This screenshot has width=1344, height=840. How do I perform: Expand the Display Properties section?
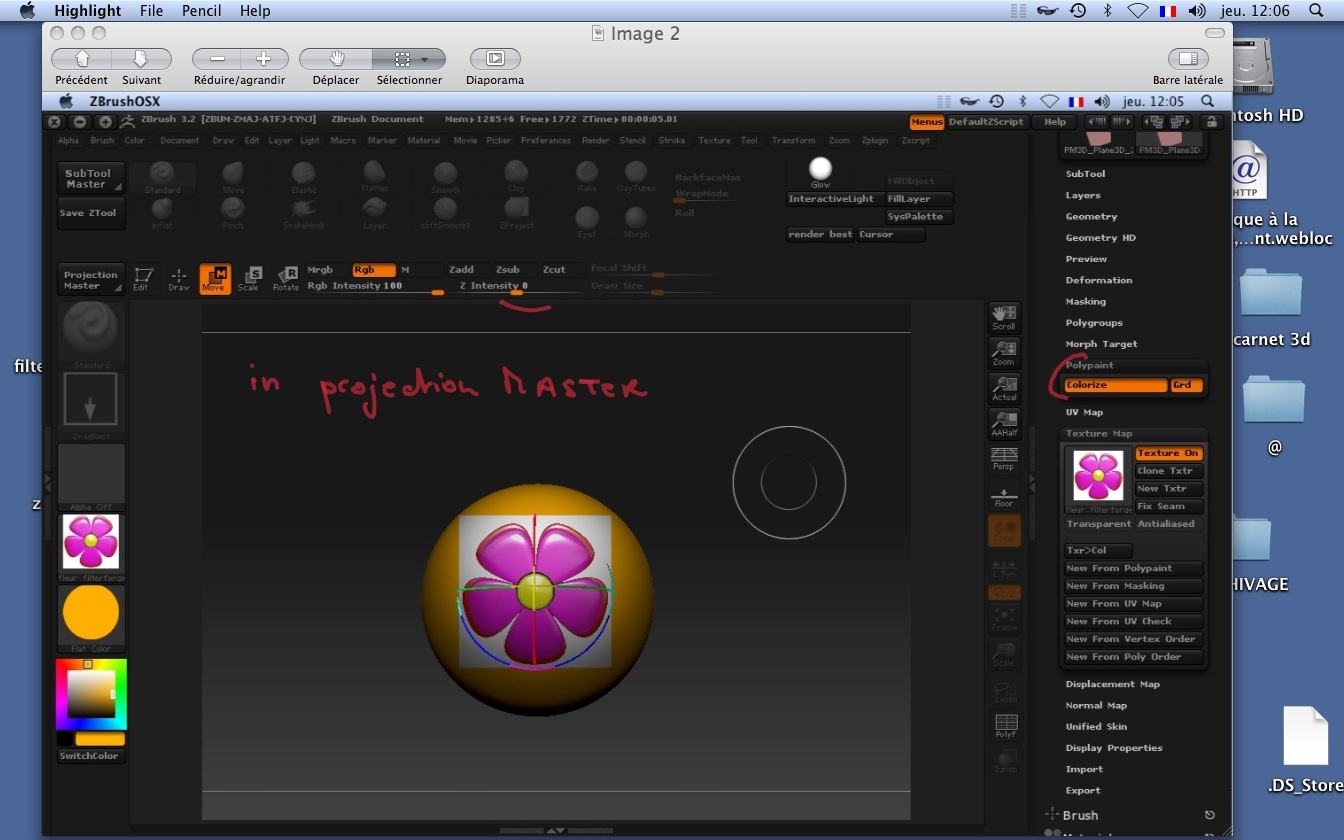1114,748
